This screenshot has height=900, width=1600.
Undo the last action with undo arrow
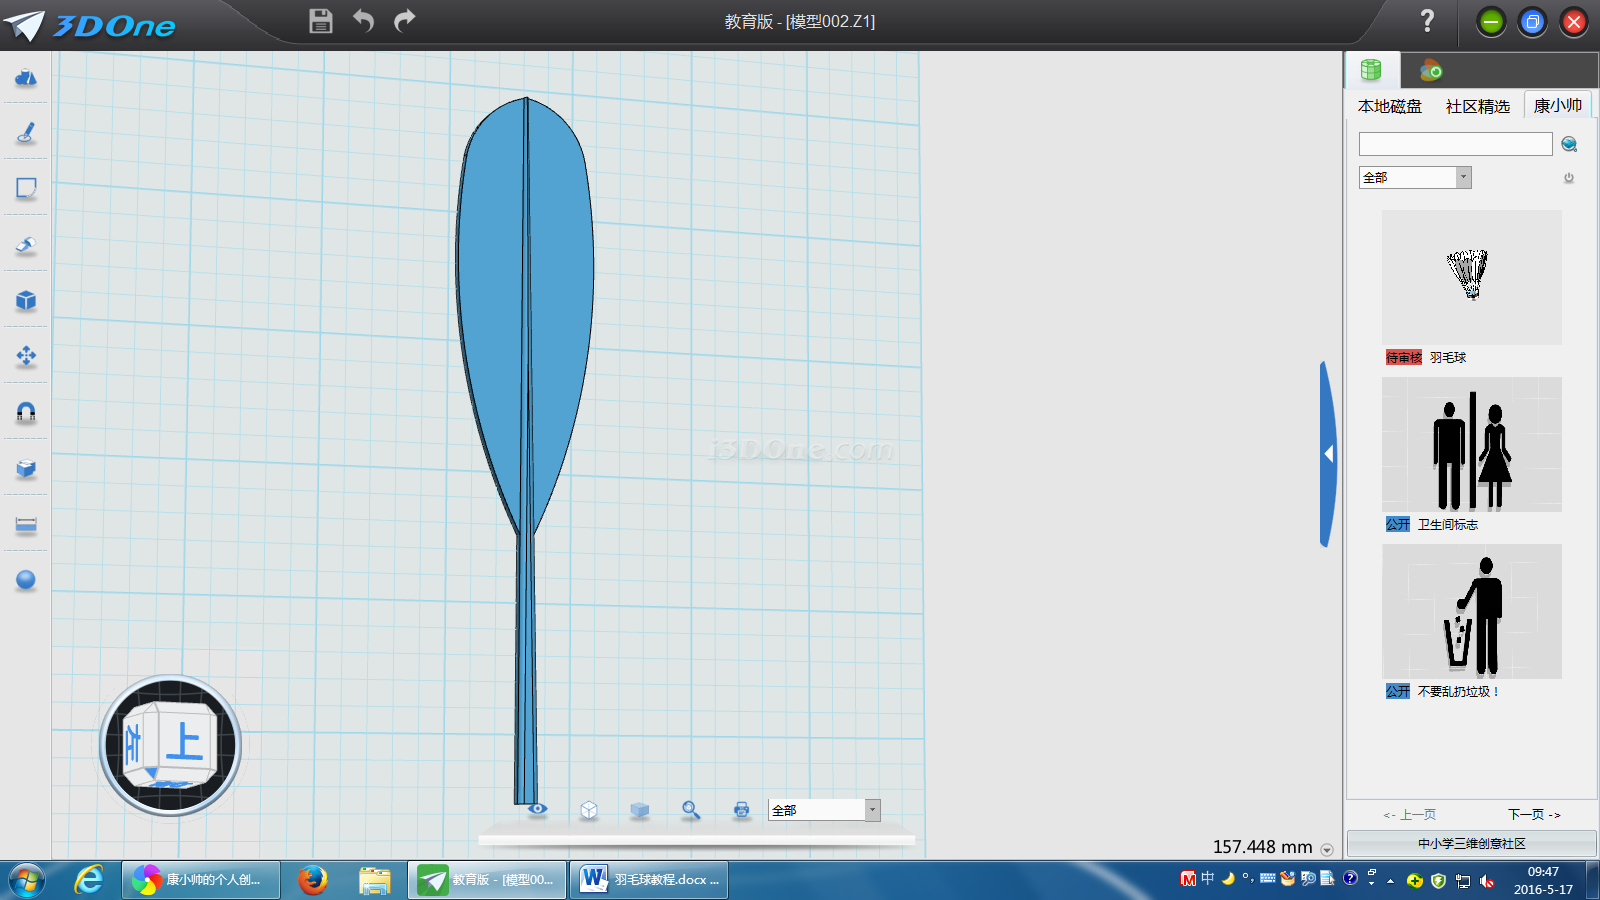coord(363,21)
